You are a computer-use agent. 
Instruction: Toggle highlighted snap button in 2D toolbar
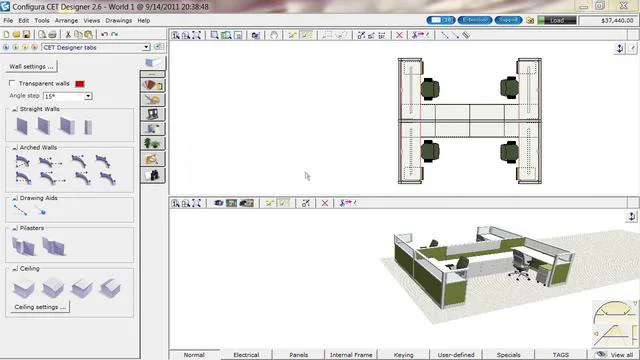306,36
